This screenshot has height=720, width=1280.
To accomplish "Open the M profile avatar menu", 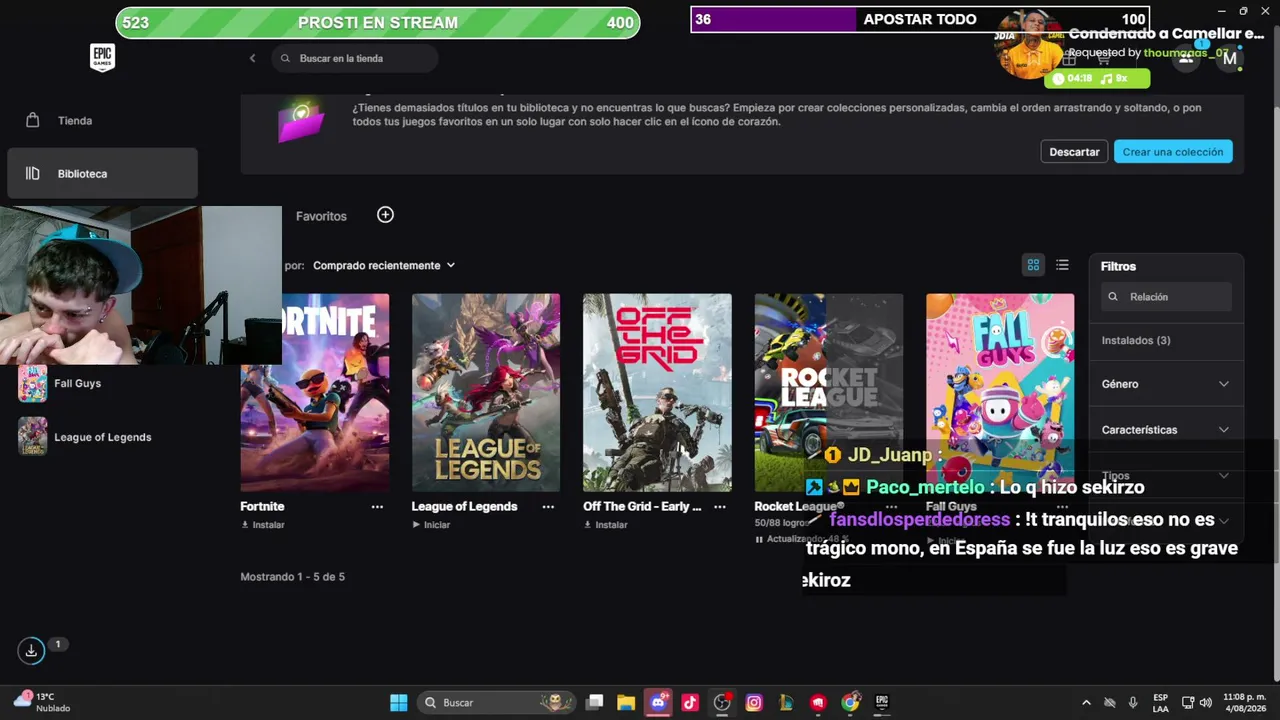I will [x=1230, y=58].
